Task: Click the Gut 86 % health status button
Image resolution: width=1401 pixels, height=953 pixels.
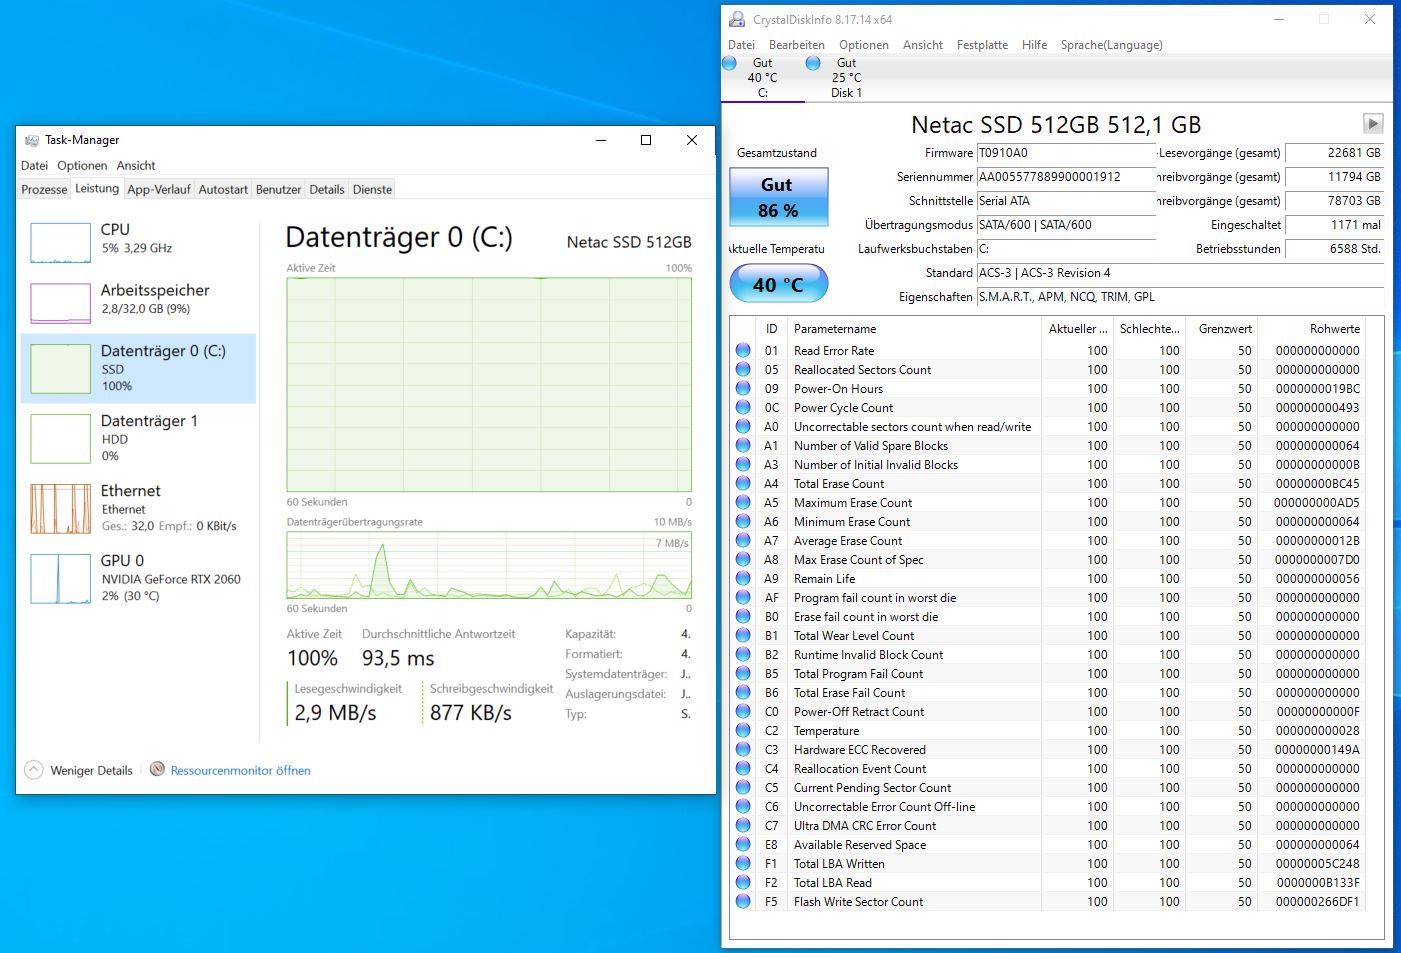Action: point(779,196)
